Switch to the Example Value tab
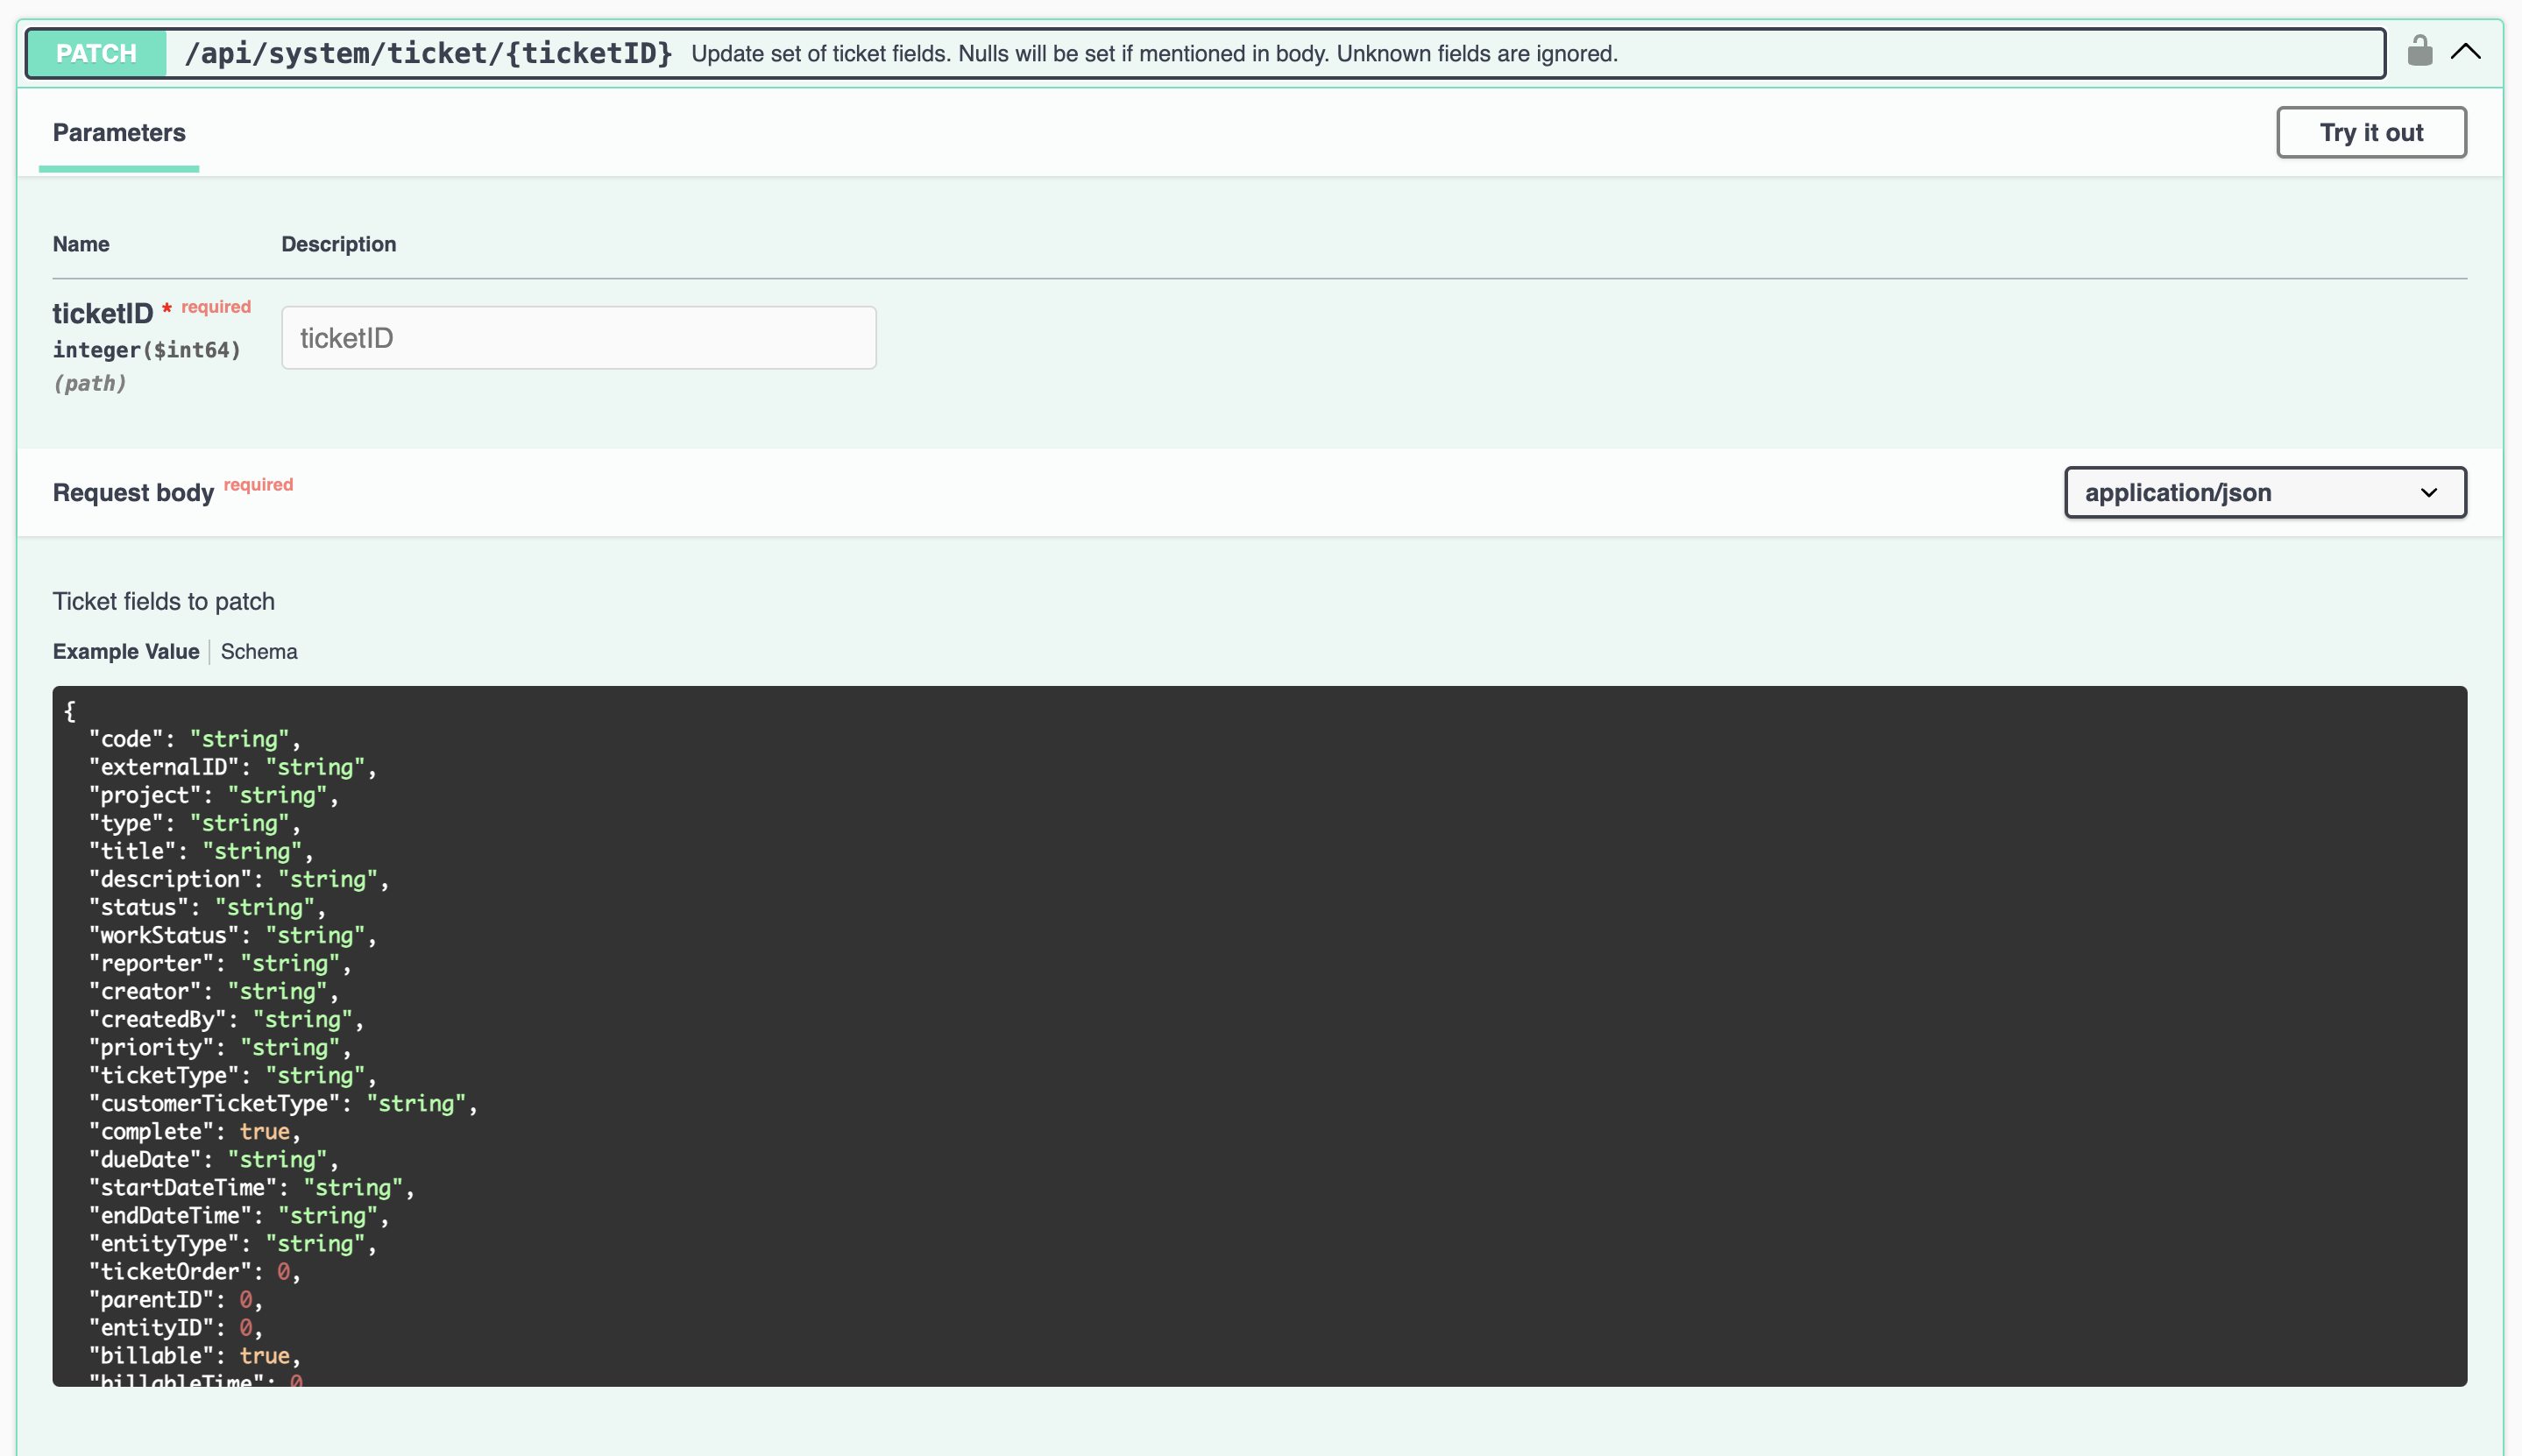The width and height of the screenshot is (2522, 1456). [x=126, y=652]
